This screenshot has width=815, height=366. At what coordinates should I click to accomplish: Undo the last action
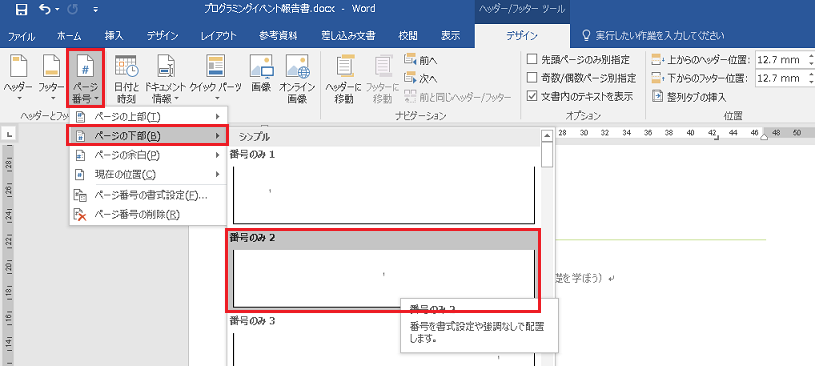point(45,9)
